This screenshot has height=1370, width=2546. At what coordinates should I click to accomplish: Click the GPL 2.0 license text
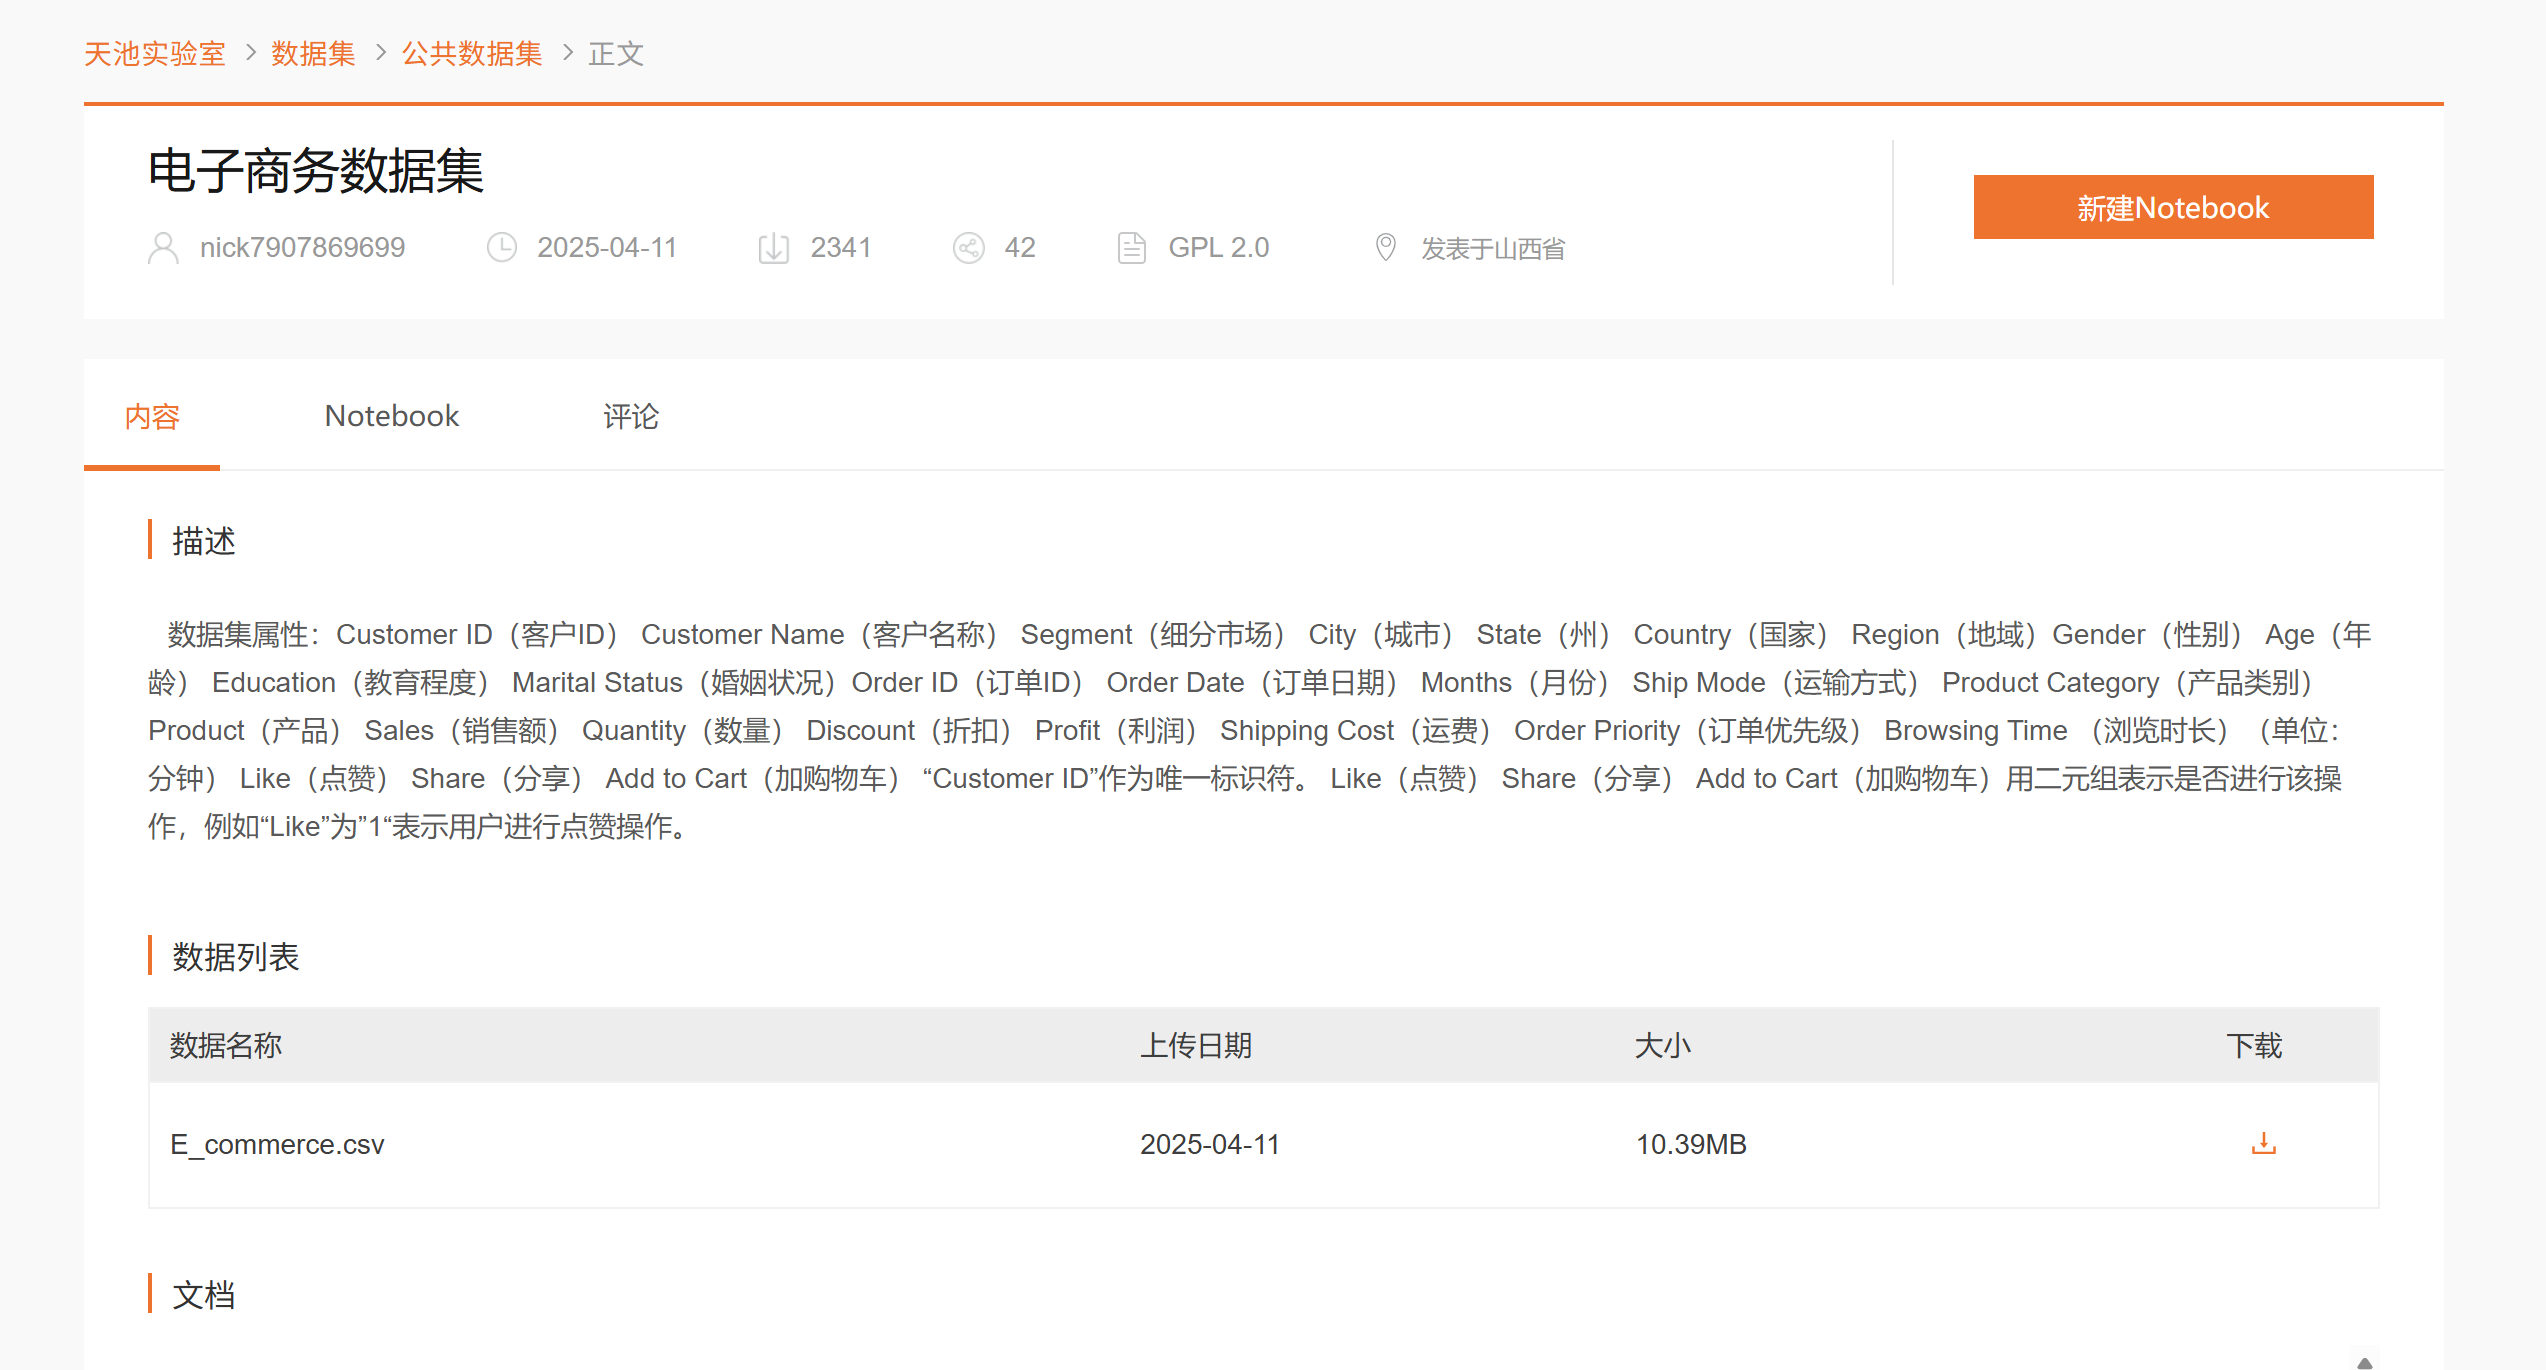pos(1218,248)
